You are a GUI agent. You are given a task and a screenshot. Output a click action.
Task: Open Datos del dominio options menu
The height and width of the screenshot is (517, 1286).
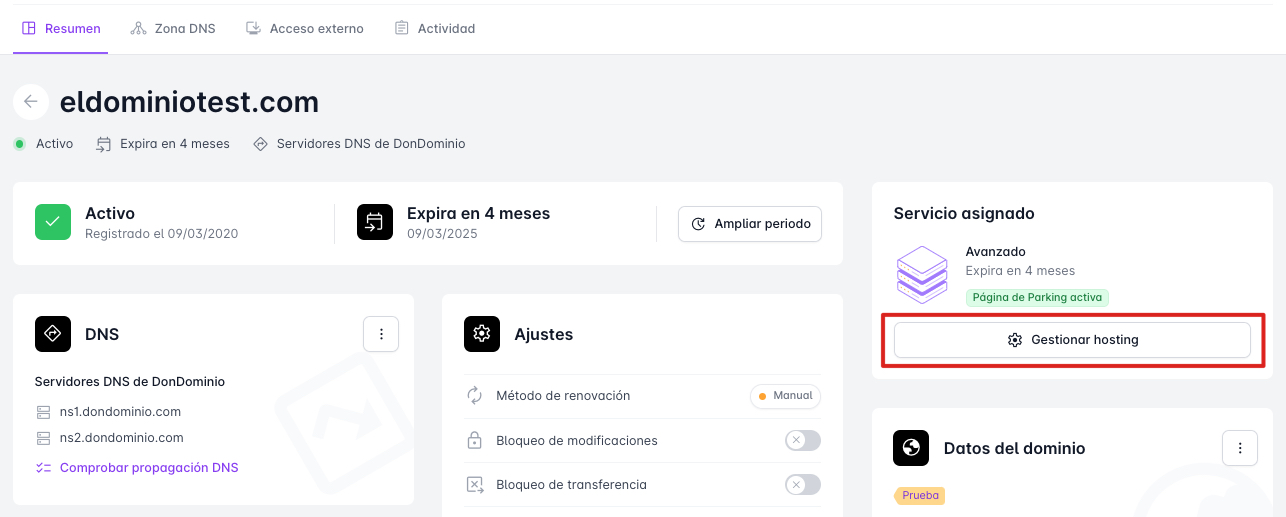[1240, 448]
